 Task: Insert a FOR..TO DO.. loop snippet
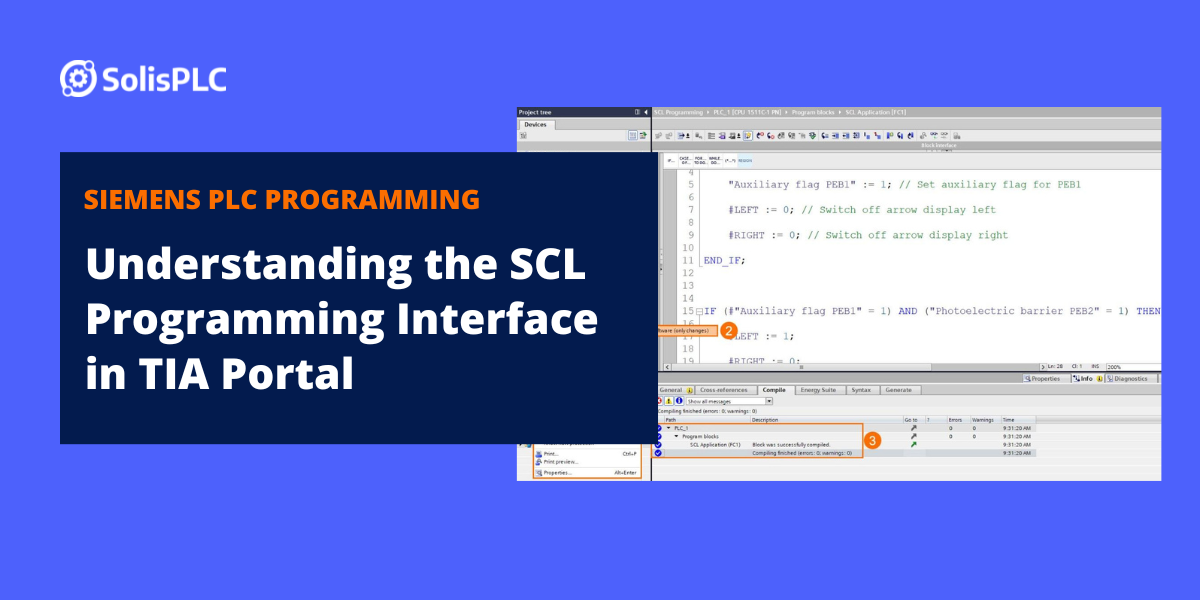click(x=699, y=159)
